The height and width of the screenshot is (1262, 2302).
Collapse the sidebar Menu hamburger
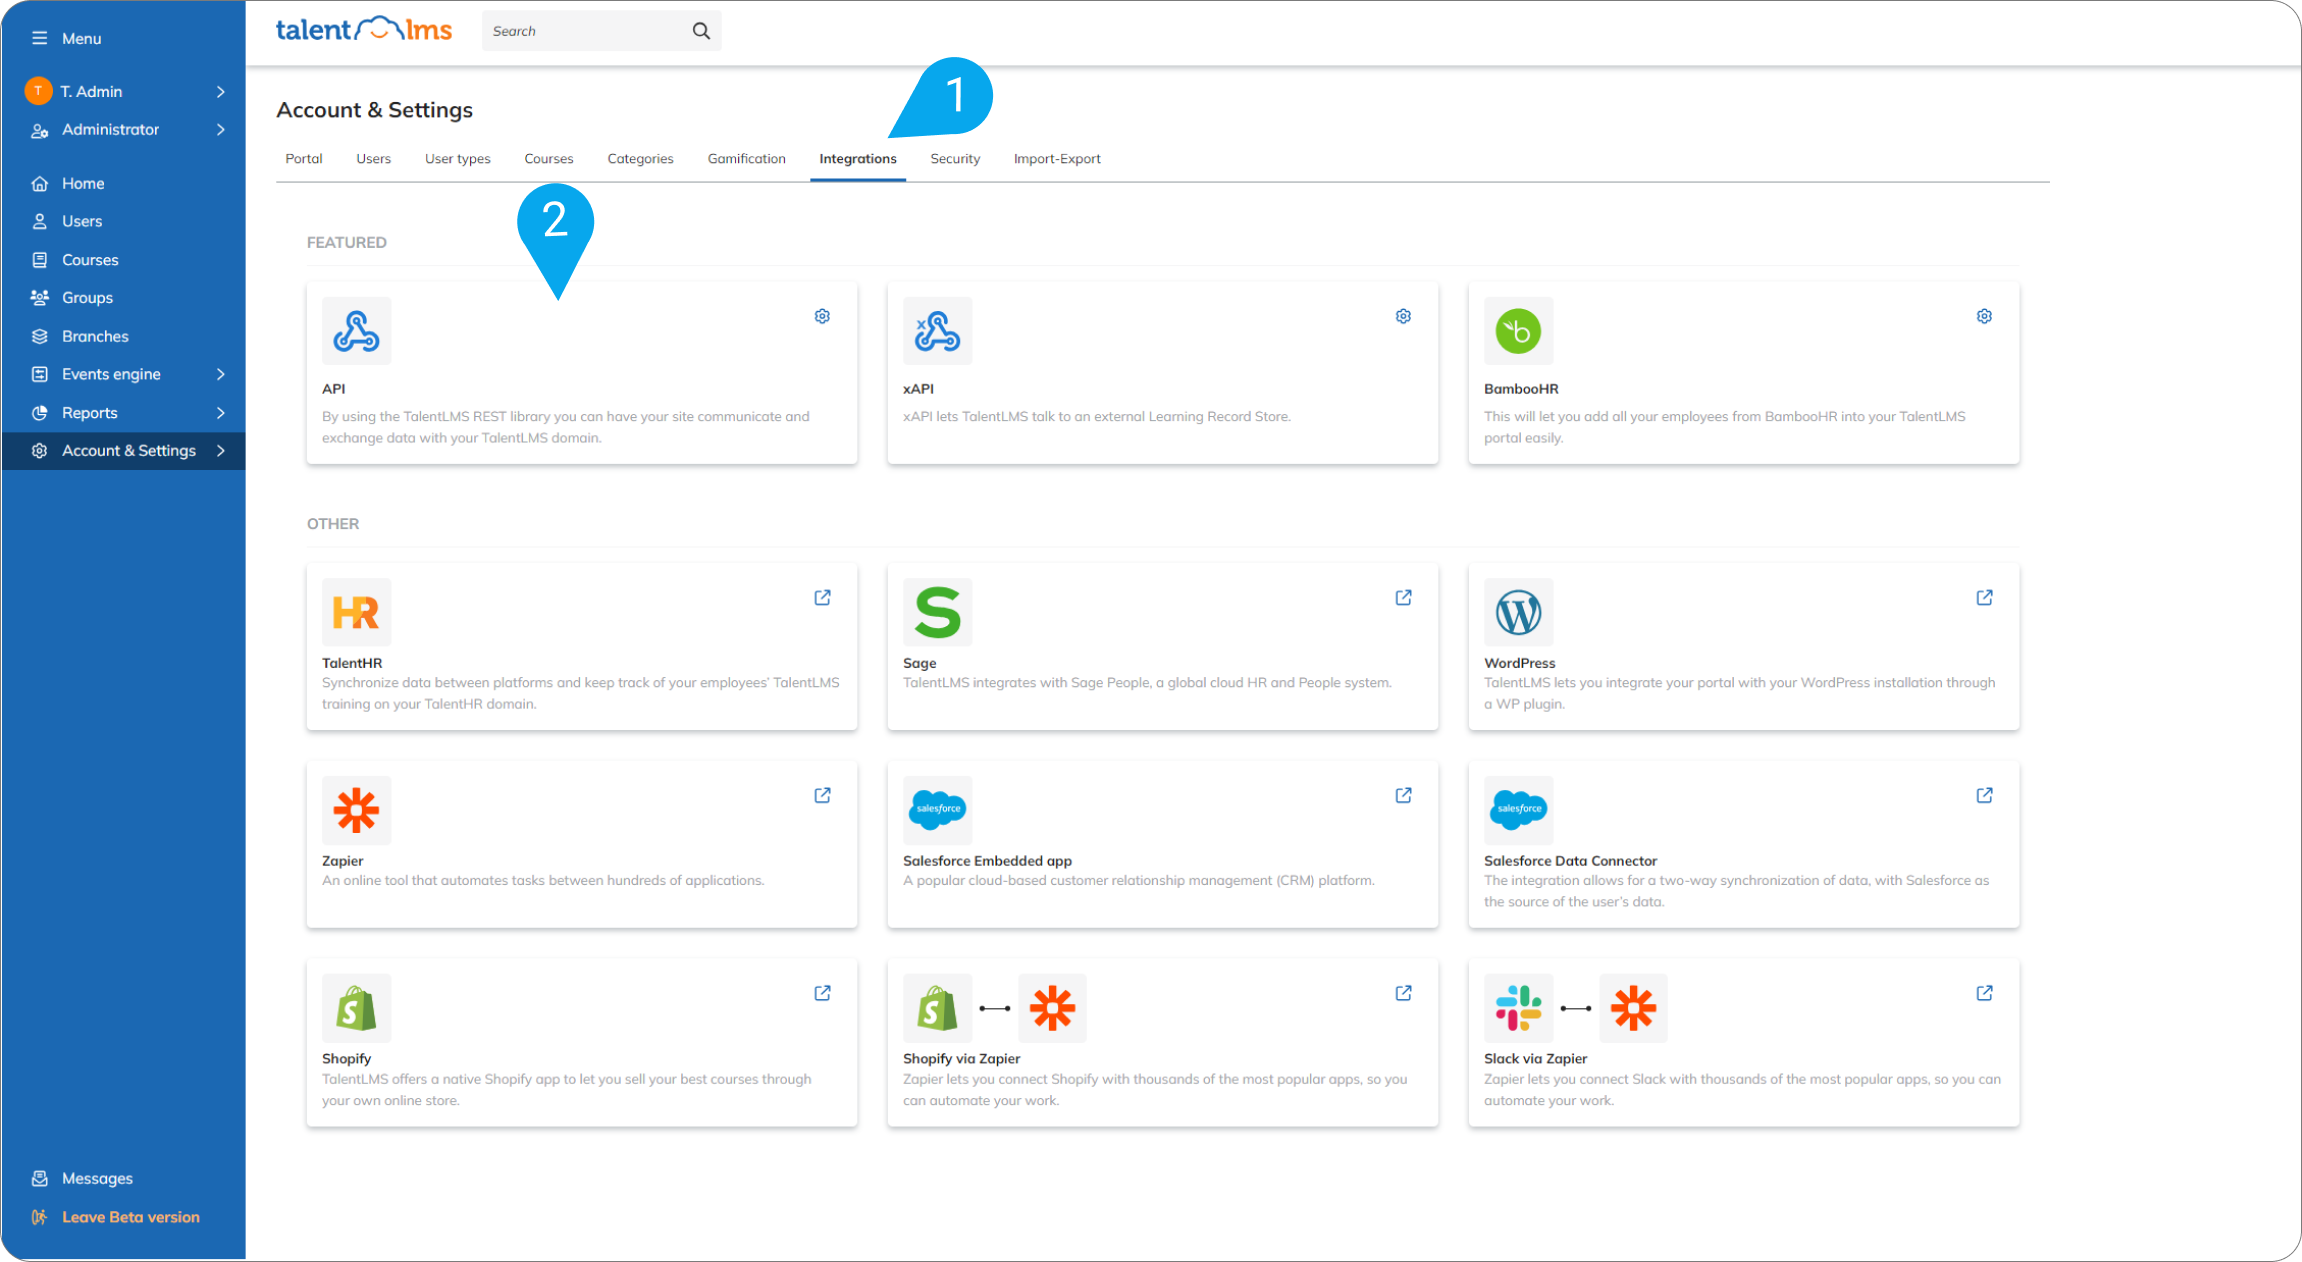tap(39, 38)
